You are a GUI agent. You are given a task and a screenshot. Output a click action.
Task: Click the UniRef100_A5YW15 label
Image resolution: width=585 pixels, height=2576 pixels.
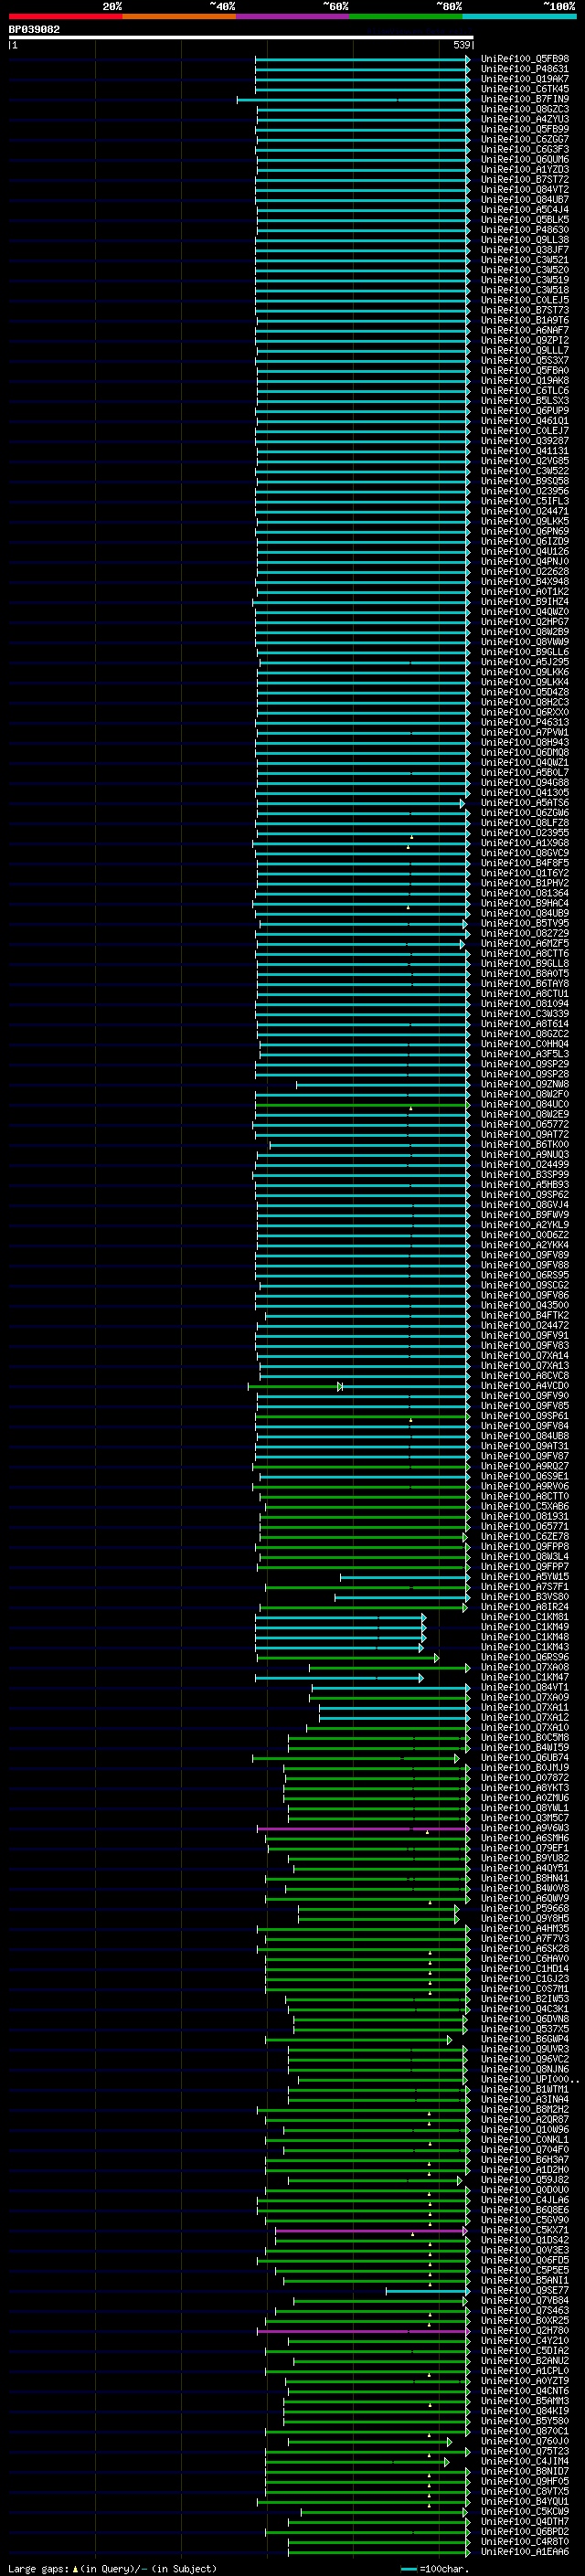[524, 1577]
